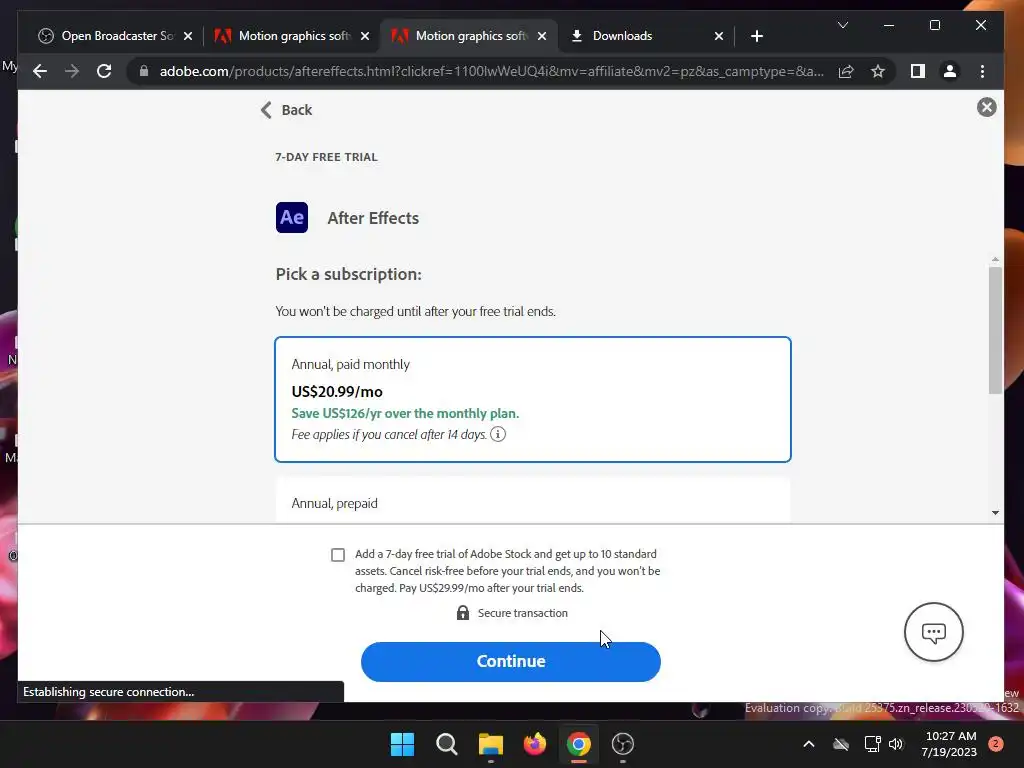This screenshot has height=768, width=1024.
Task: Open the tab search dropdown arrow
Action: coord(842,25)
